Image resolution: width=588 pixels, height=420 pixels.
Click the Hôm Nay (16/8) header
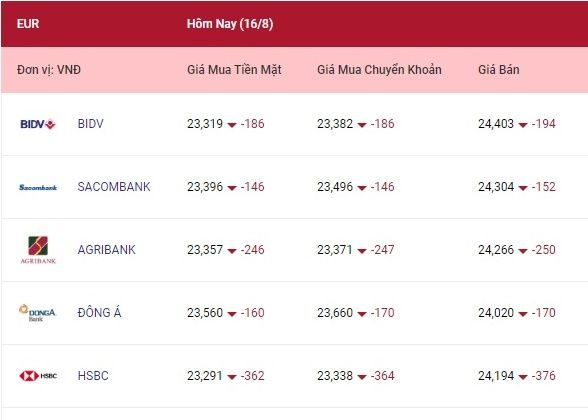[230, 24]
